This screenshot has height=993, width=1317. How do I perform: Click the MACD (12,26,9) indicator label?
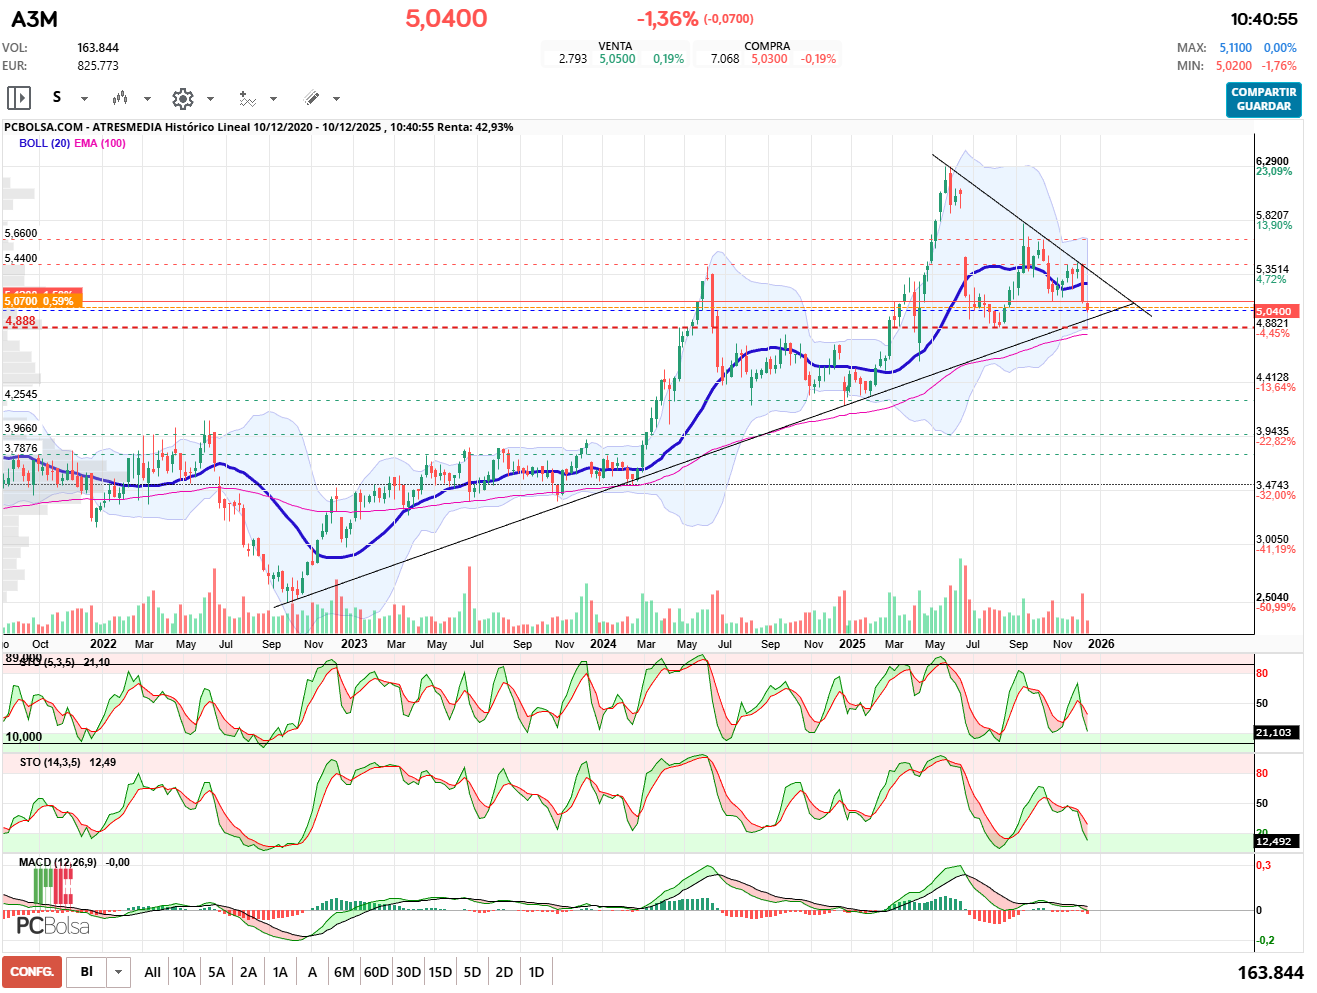pyautogui.click(x=58, y=862)
